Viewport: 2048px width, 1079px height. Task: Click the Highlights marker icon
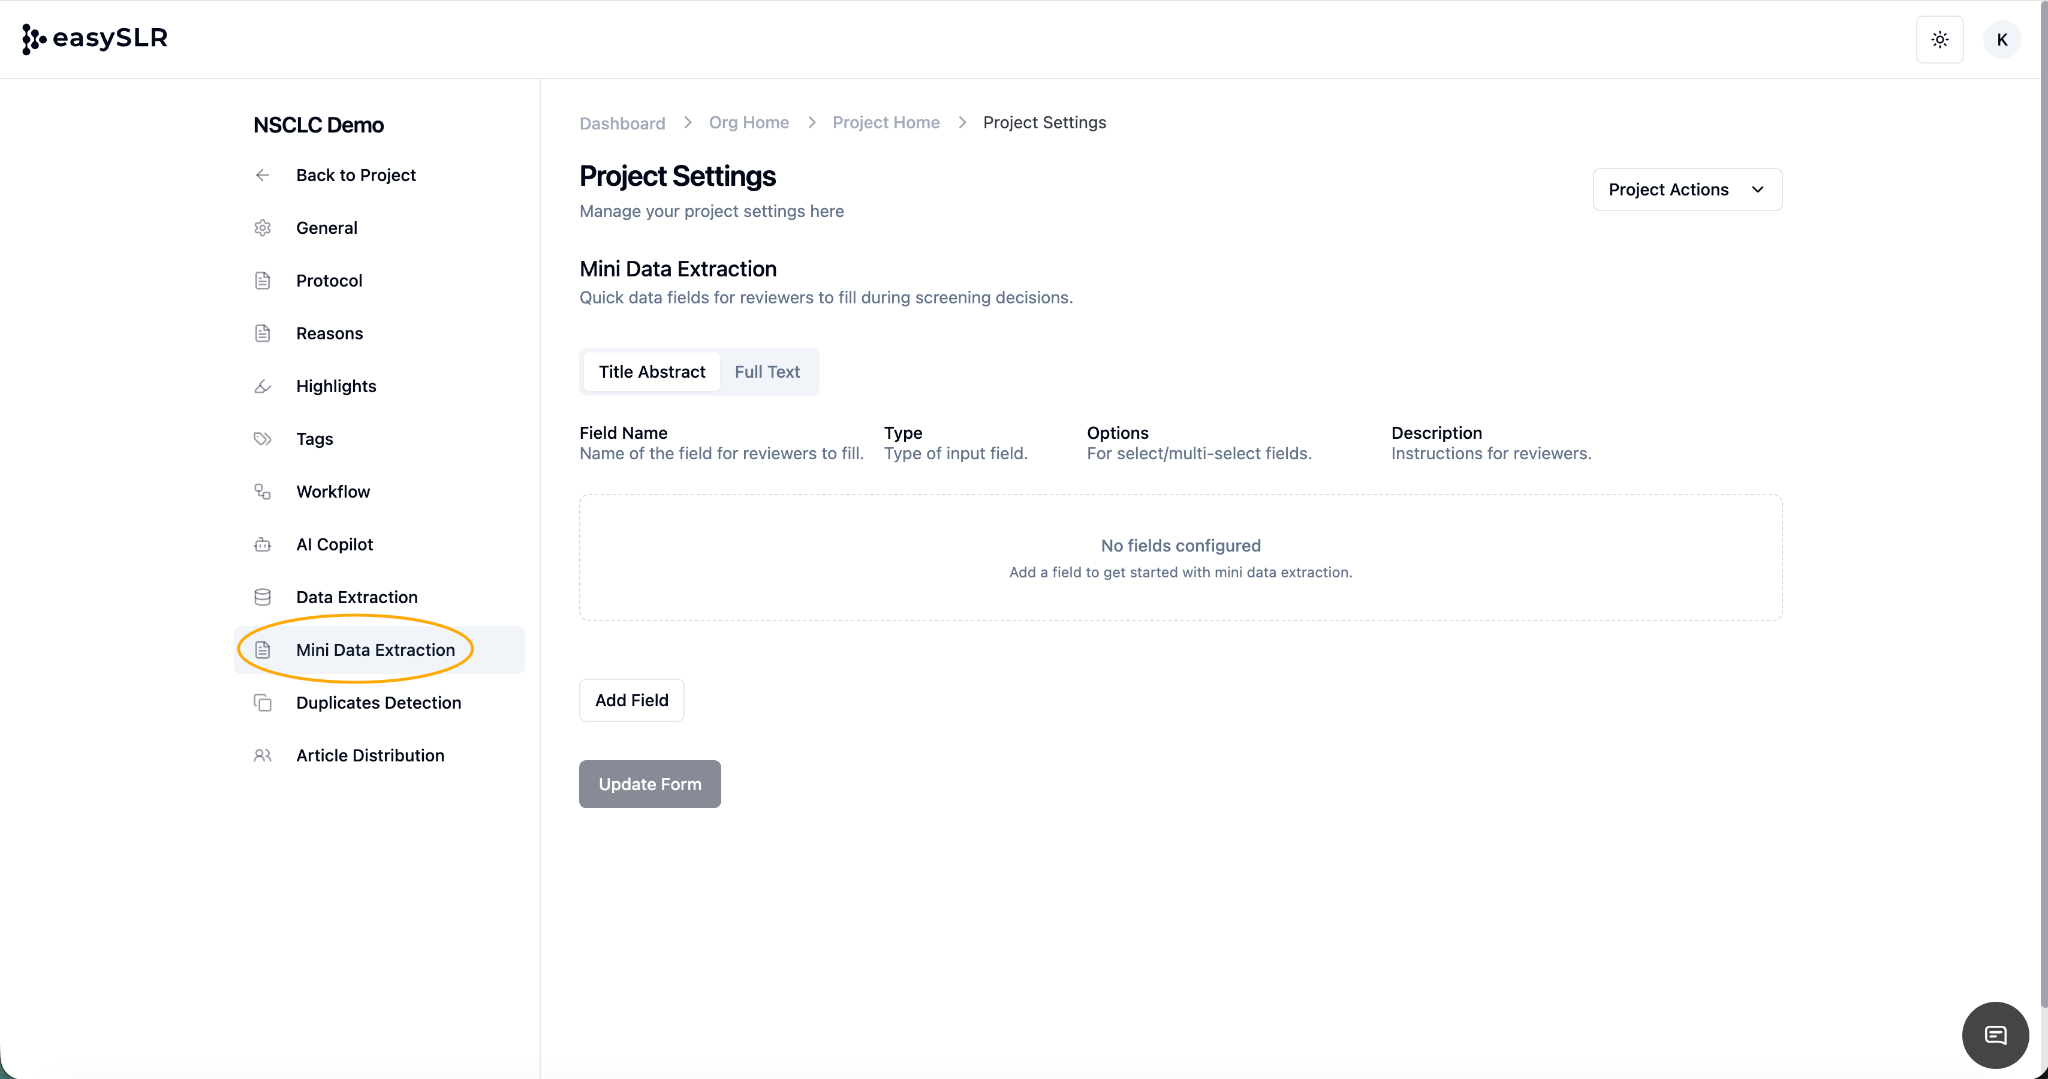[x=262, y=386]
